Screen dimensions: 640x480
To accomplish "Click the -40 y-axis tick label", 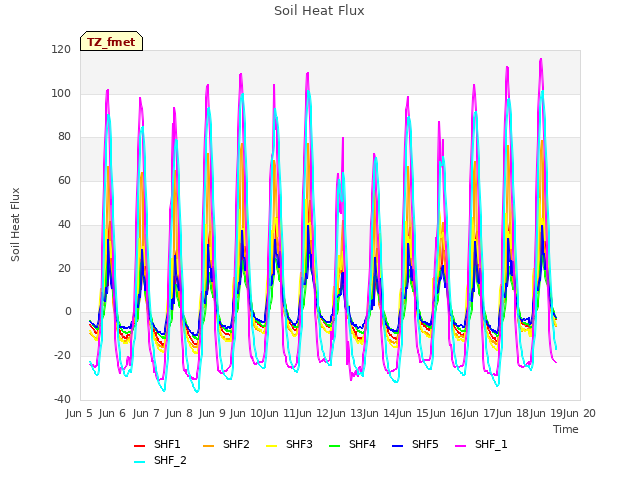I will tap(62, 399).
